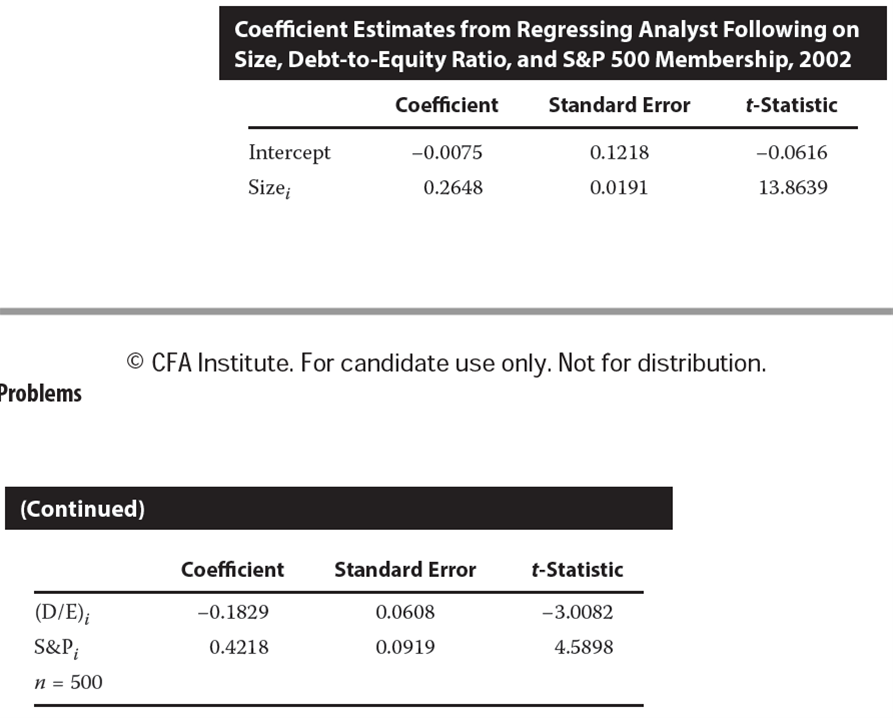Click the Problems section heading
Image resolution: width=893 pixels, height=718 pixels.
click(x=40, y=393)
